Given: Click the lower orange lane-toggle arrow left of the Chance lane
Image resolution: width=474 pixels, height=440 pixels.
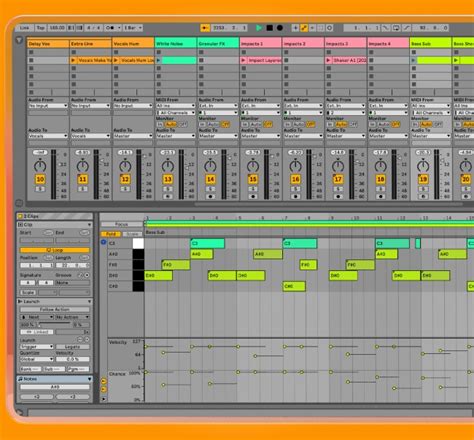Looking at the screenshot, I should 104,389.
